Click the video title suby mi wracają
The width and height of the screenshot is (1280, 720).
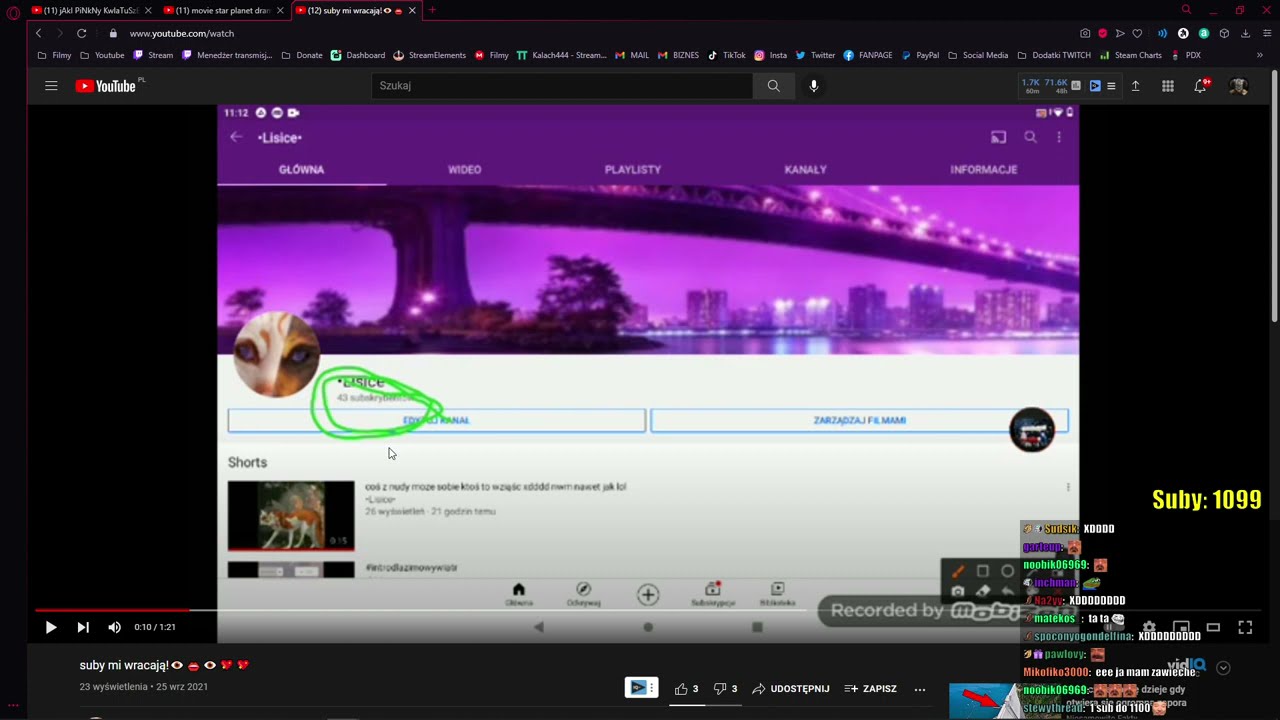tap(164, 665)
